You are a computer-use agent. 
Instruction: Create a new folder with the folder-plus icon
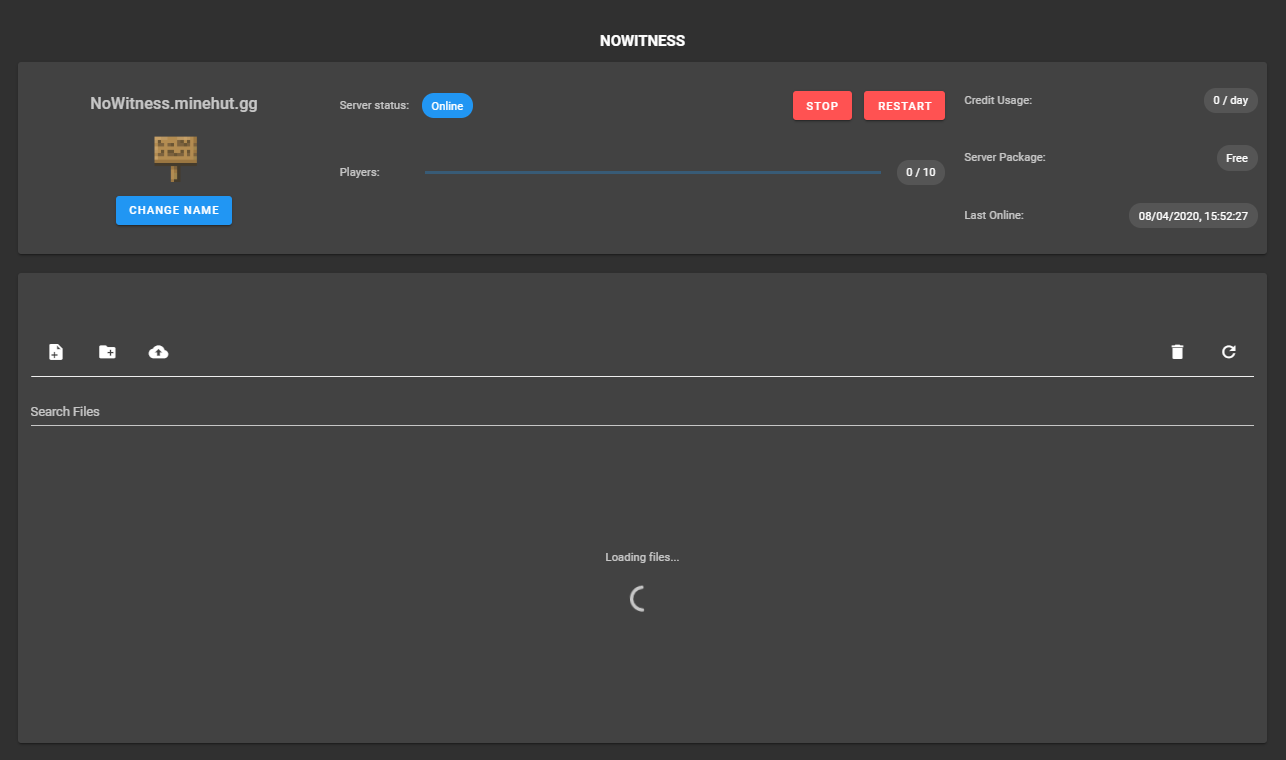click(107, 352)
